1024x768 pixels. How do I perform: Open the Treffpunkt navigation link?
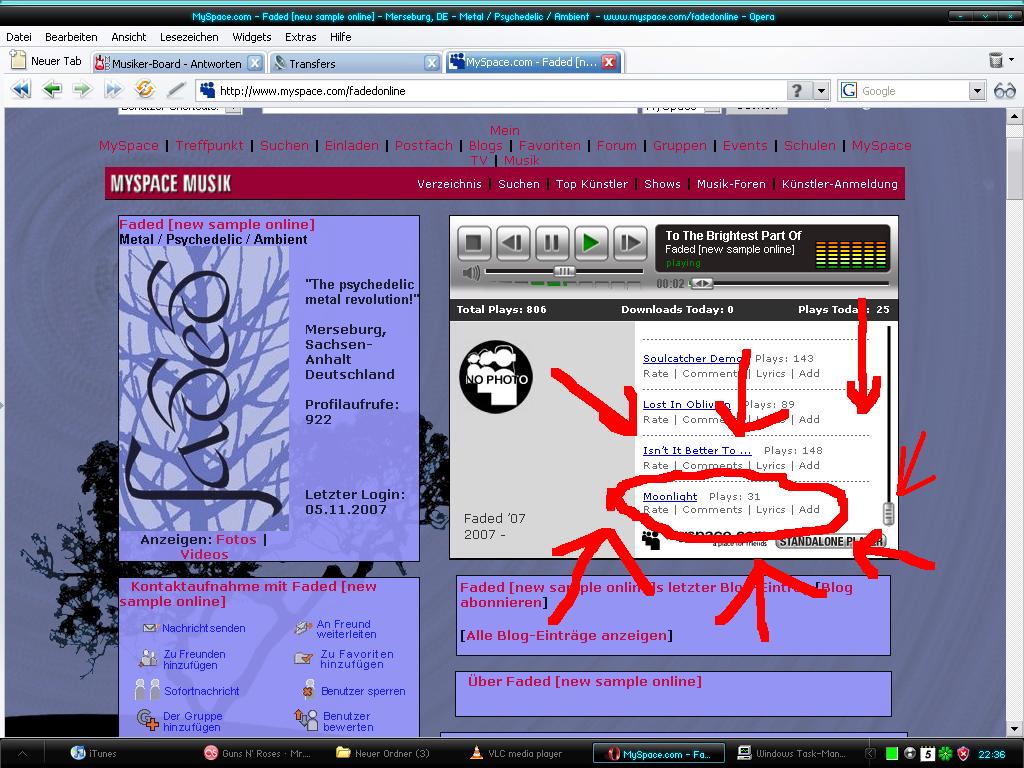pos(210,146)
